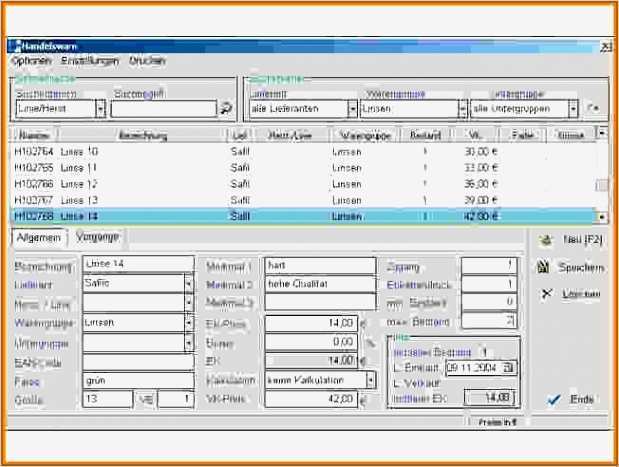The image size is (619, 467).
Task: Click the min. Bestand field showing 0
Action: tap(489, 302)
